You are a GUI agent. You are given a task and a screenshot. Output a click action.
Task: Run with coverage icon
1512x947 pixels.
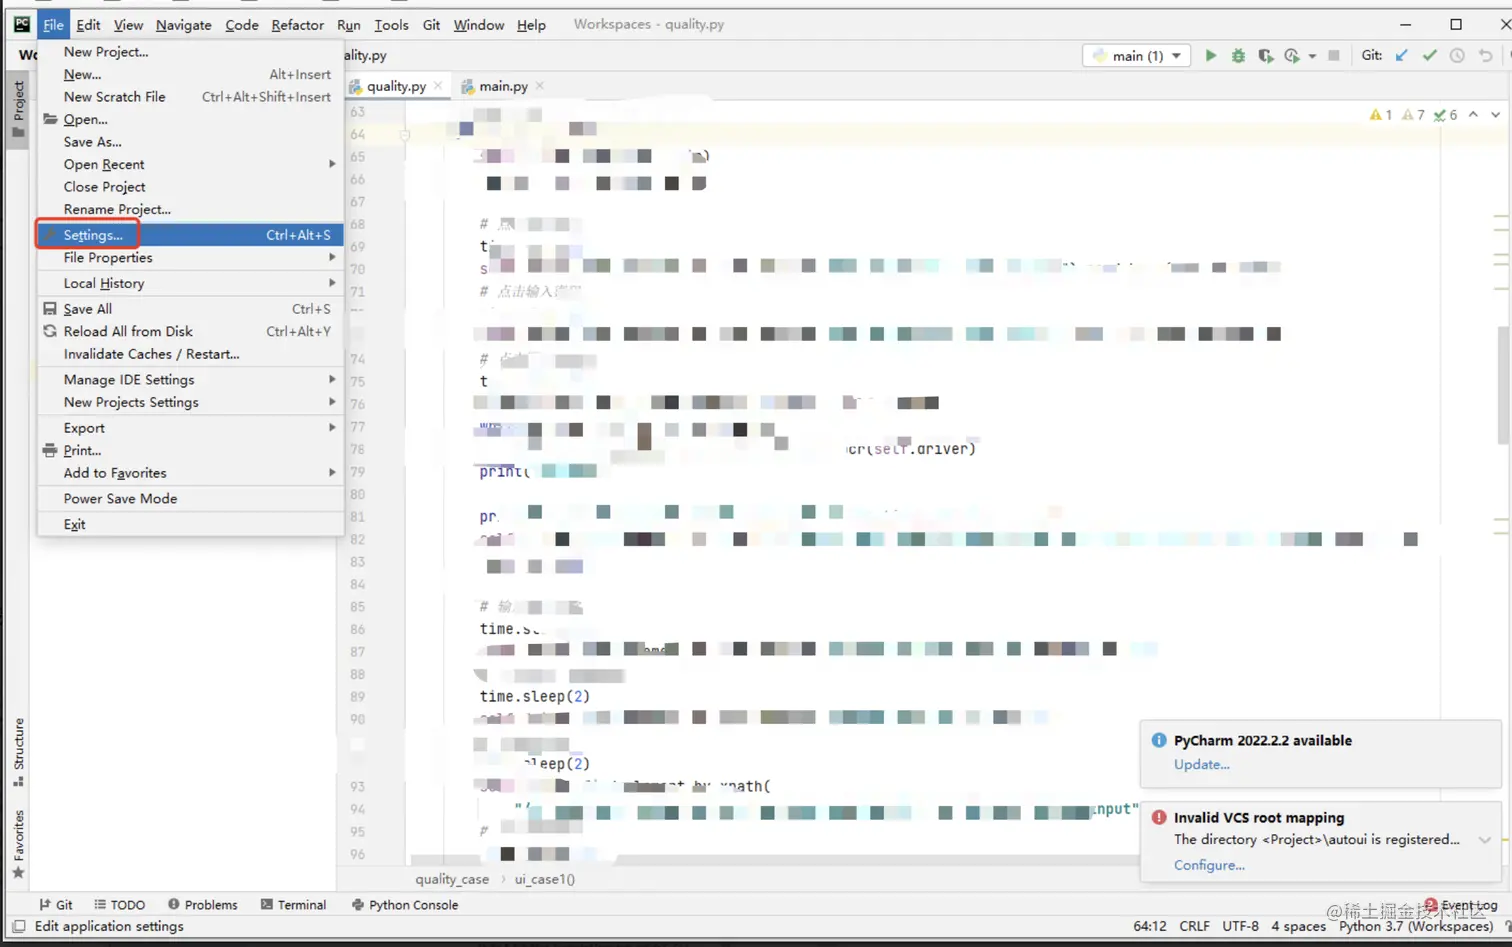coord(1265,56)
